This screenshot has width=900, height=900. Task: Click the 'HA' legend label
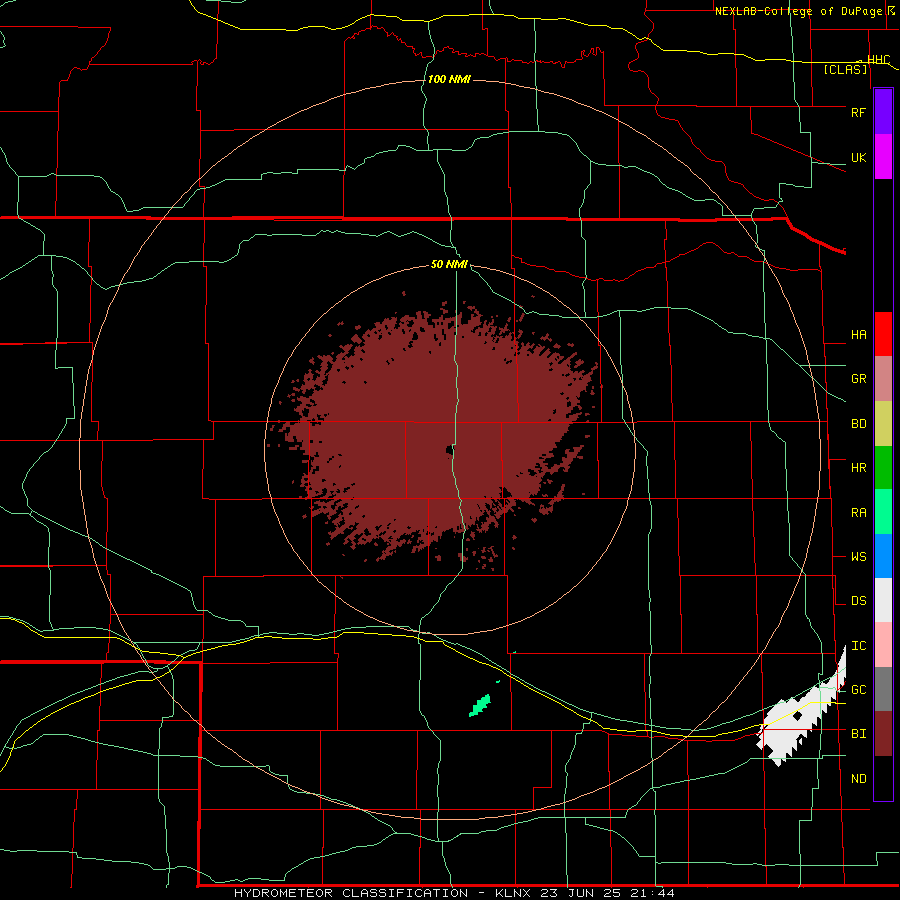click(x=858, y=335)
